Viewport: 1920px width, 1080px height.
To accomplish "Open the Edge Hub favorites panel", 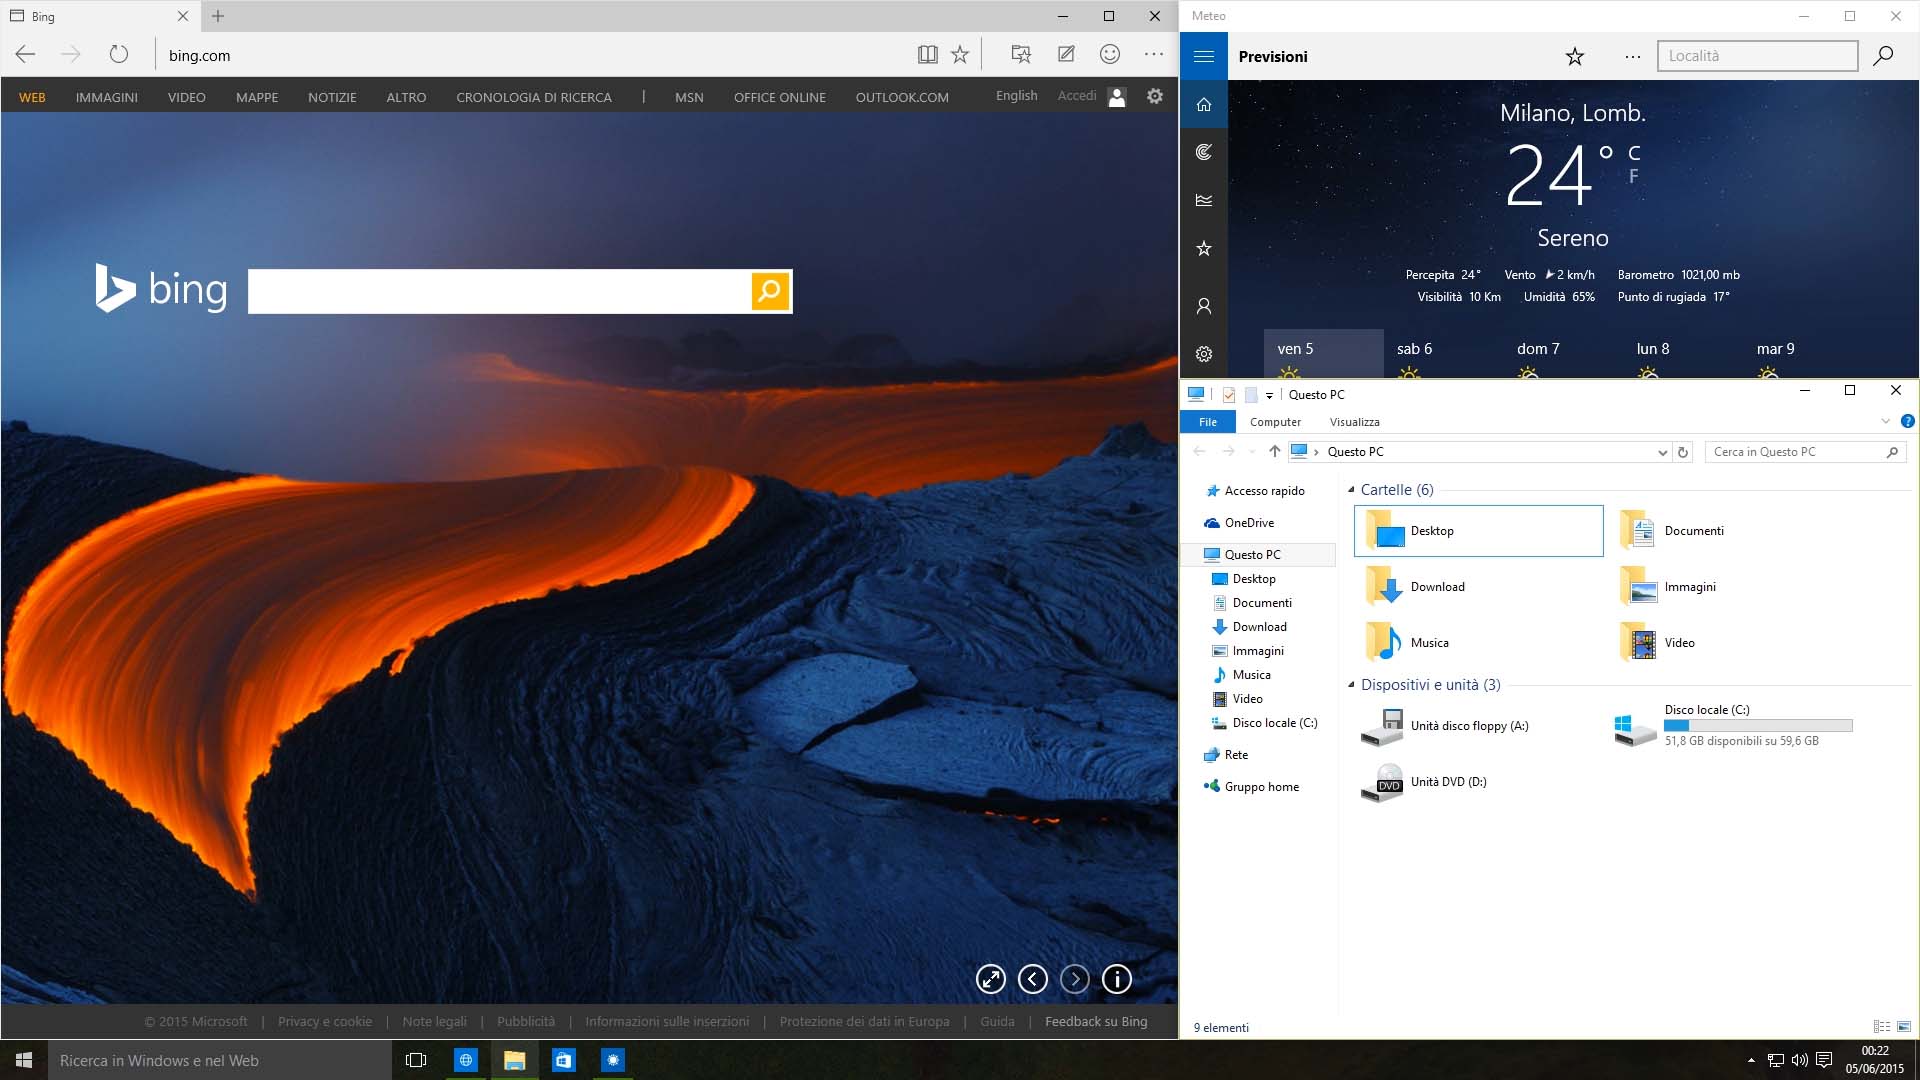I will (x=1021, y=55).
